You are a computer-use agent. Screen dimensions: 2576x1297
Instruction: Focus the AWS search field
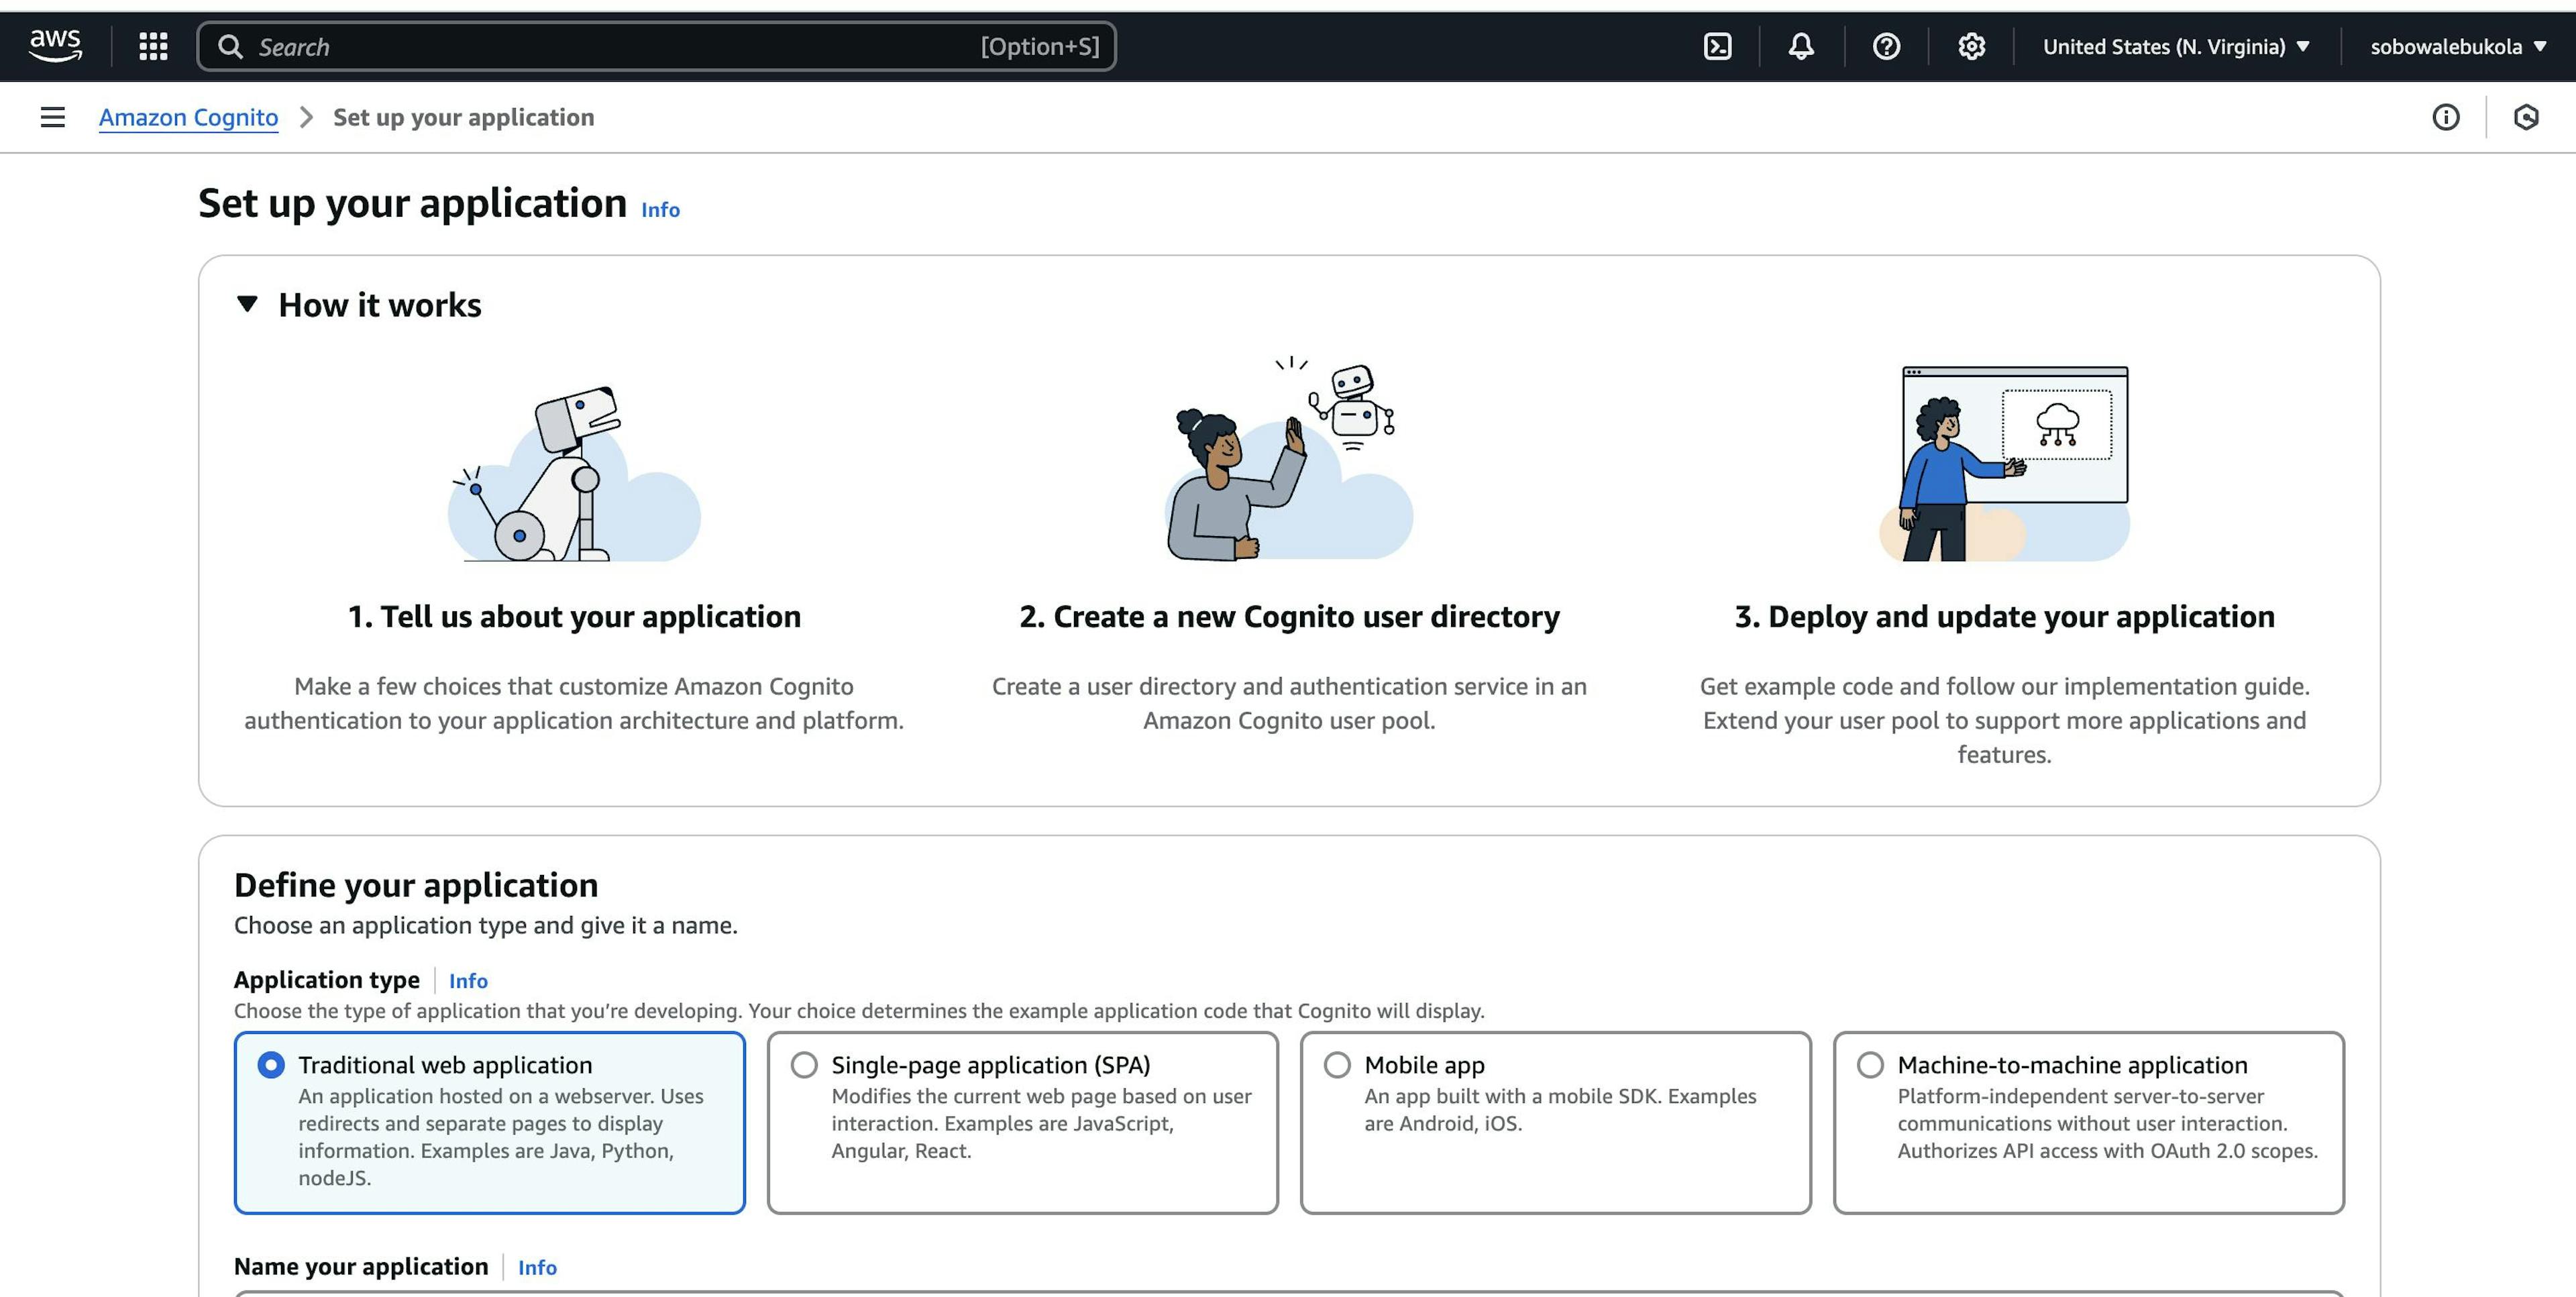coord(656,46)
